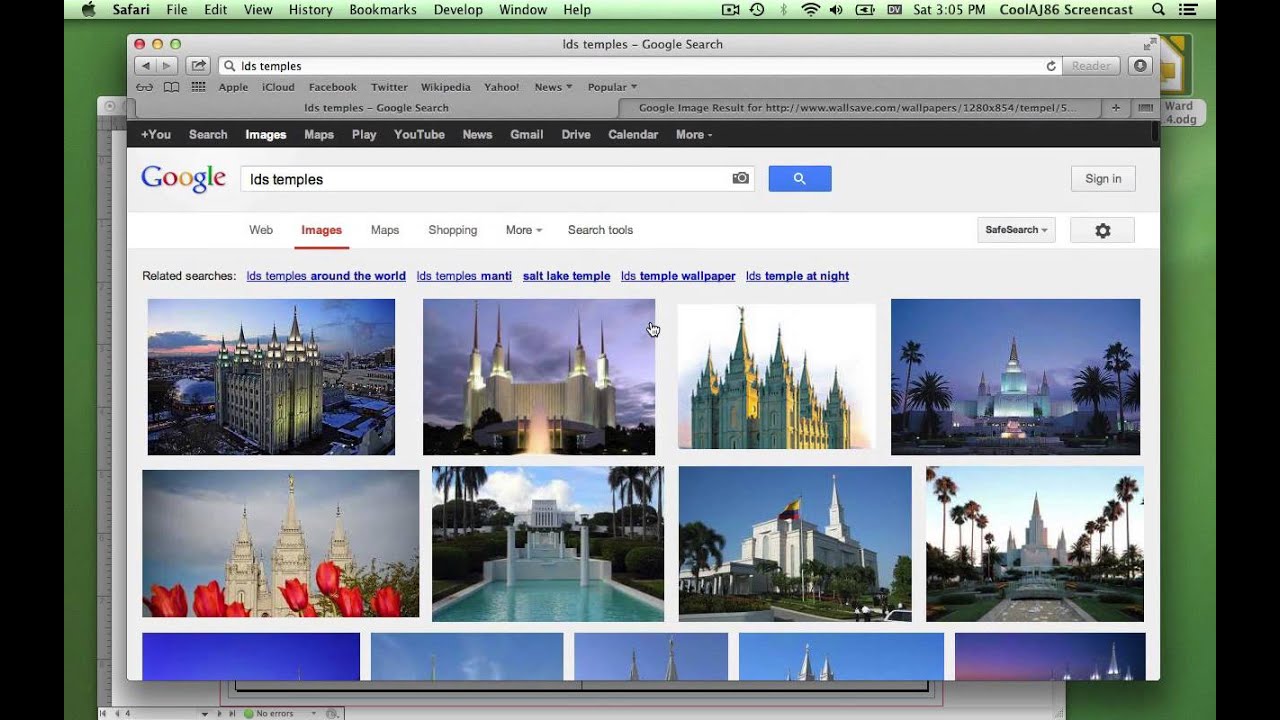This screenshot has height=720, width=1280.
Task: Add a new tab with plus button
Action: (x=1116, y=107)
